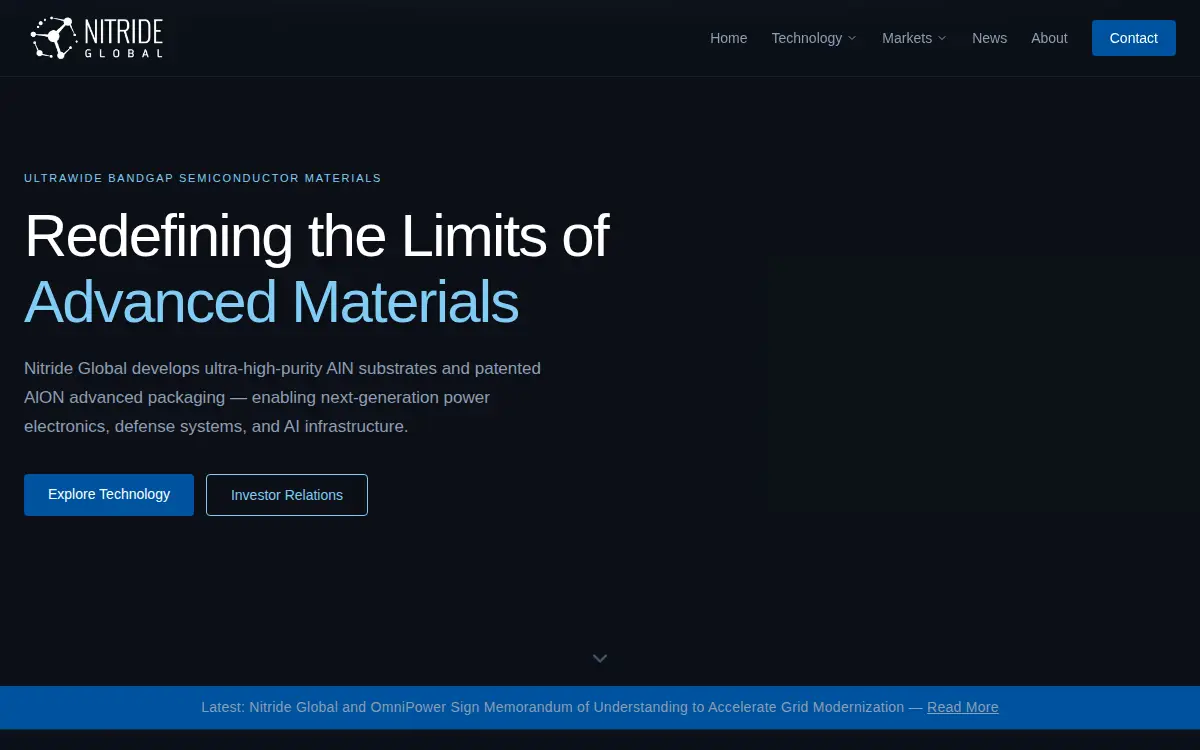
Task: Click the 'Redefining the Limits of' heading
Action: [316, 237]
